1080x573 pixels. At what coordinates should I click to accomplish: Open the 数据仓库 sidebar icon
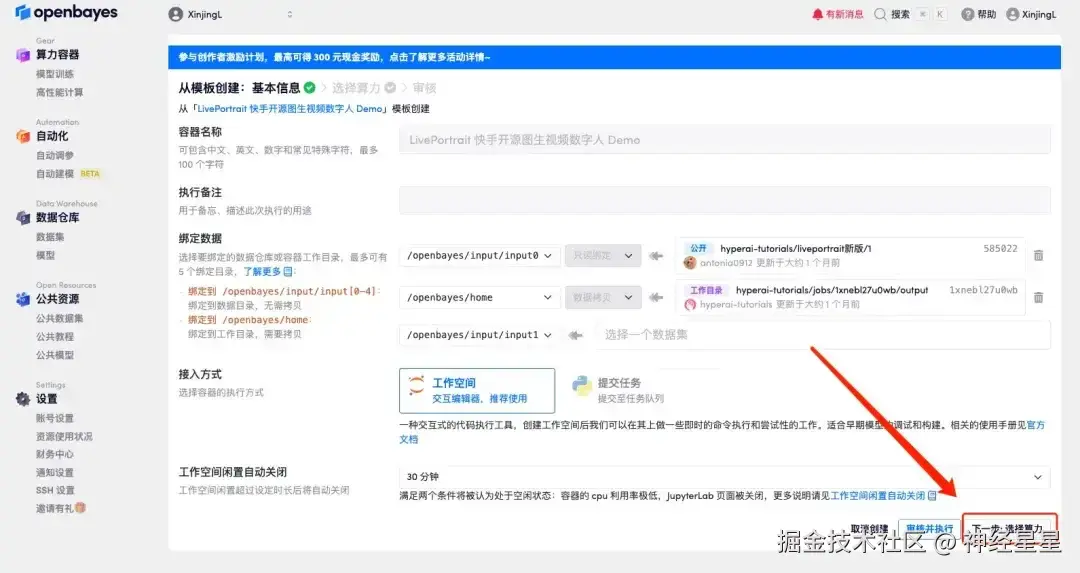pyautogui.click(x=23, y=218)
